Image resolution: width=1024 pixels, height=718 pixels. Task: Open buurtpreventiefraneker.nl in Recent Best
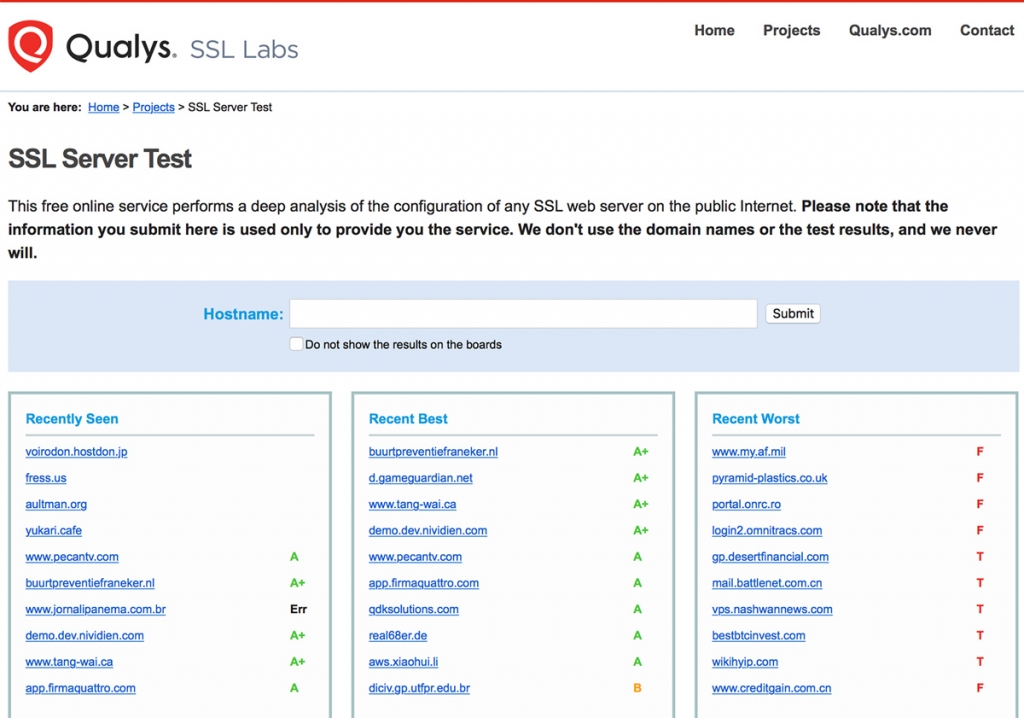click(x=432, y=451)
